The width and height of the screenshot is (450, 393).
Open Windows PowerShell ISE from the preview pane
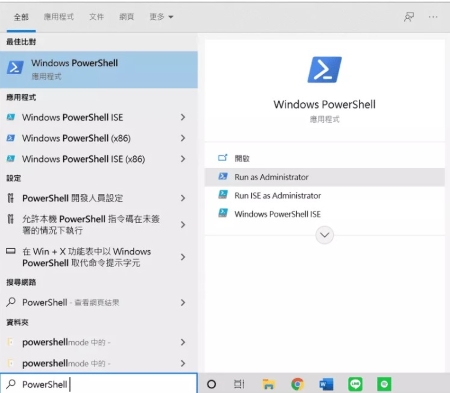[324, 214]
